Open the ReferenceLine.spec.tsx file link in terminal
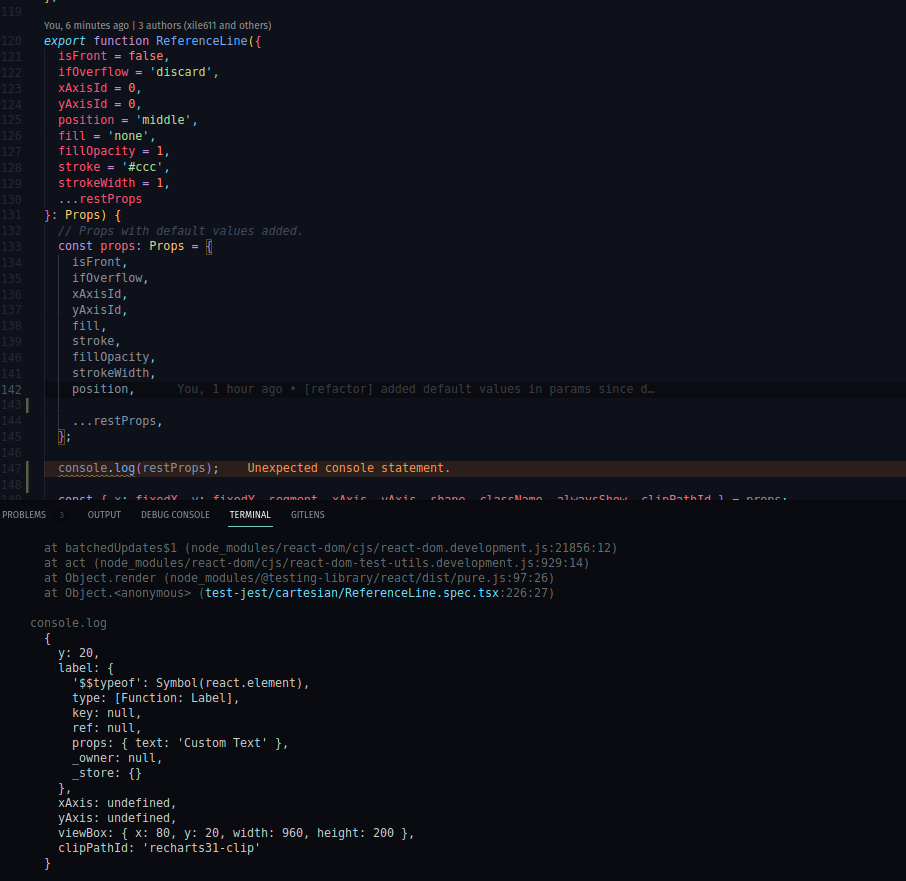This screenshot has width=906, height=881. click(352, 593)
